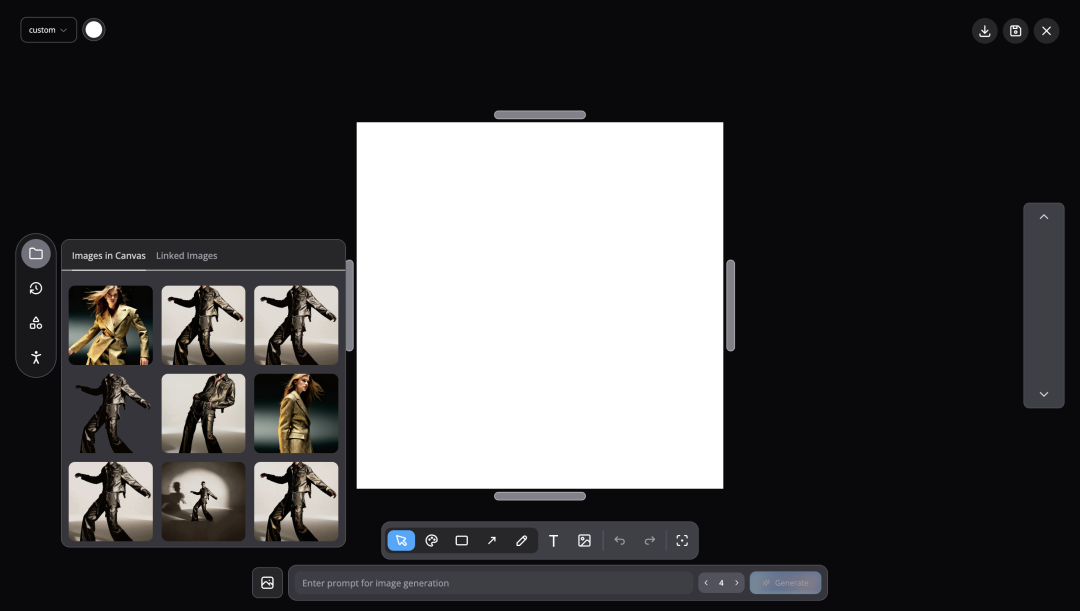
Task: Increase the image count stepper
Action: 737,583
